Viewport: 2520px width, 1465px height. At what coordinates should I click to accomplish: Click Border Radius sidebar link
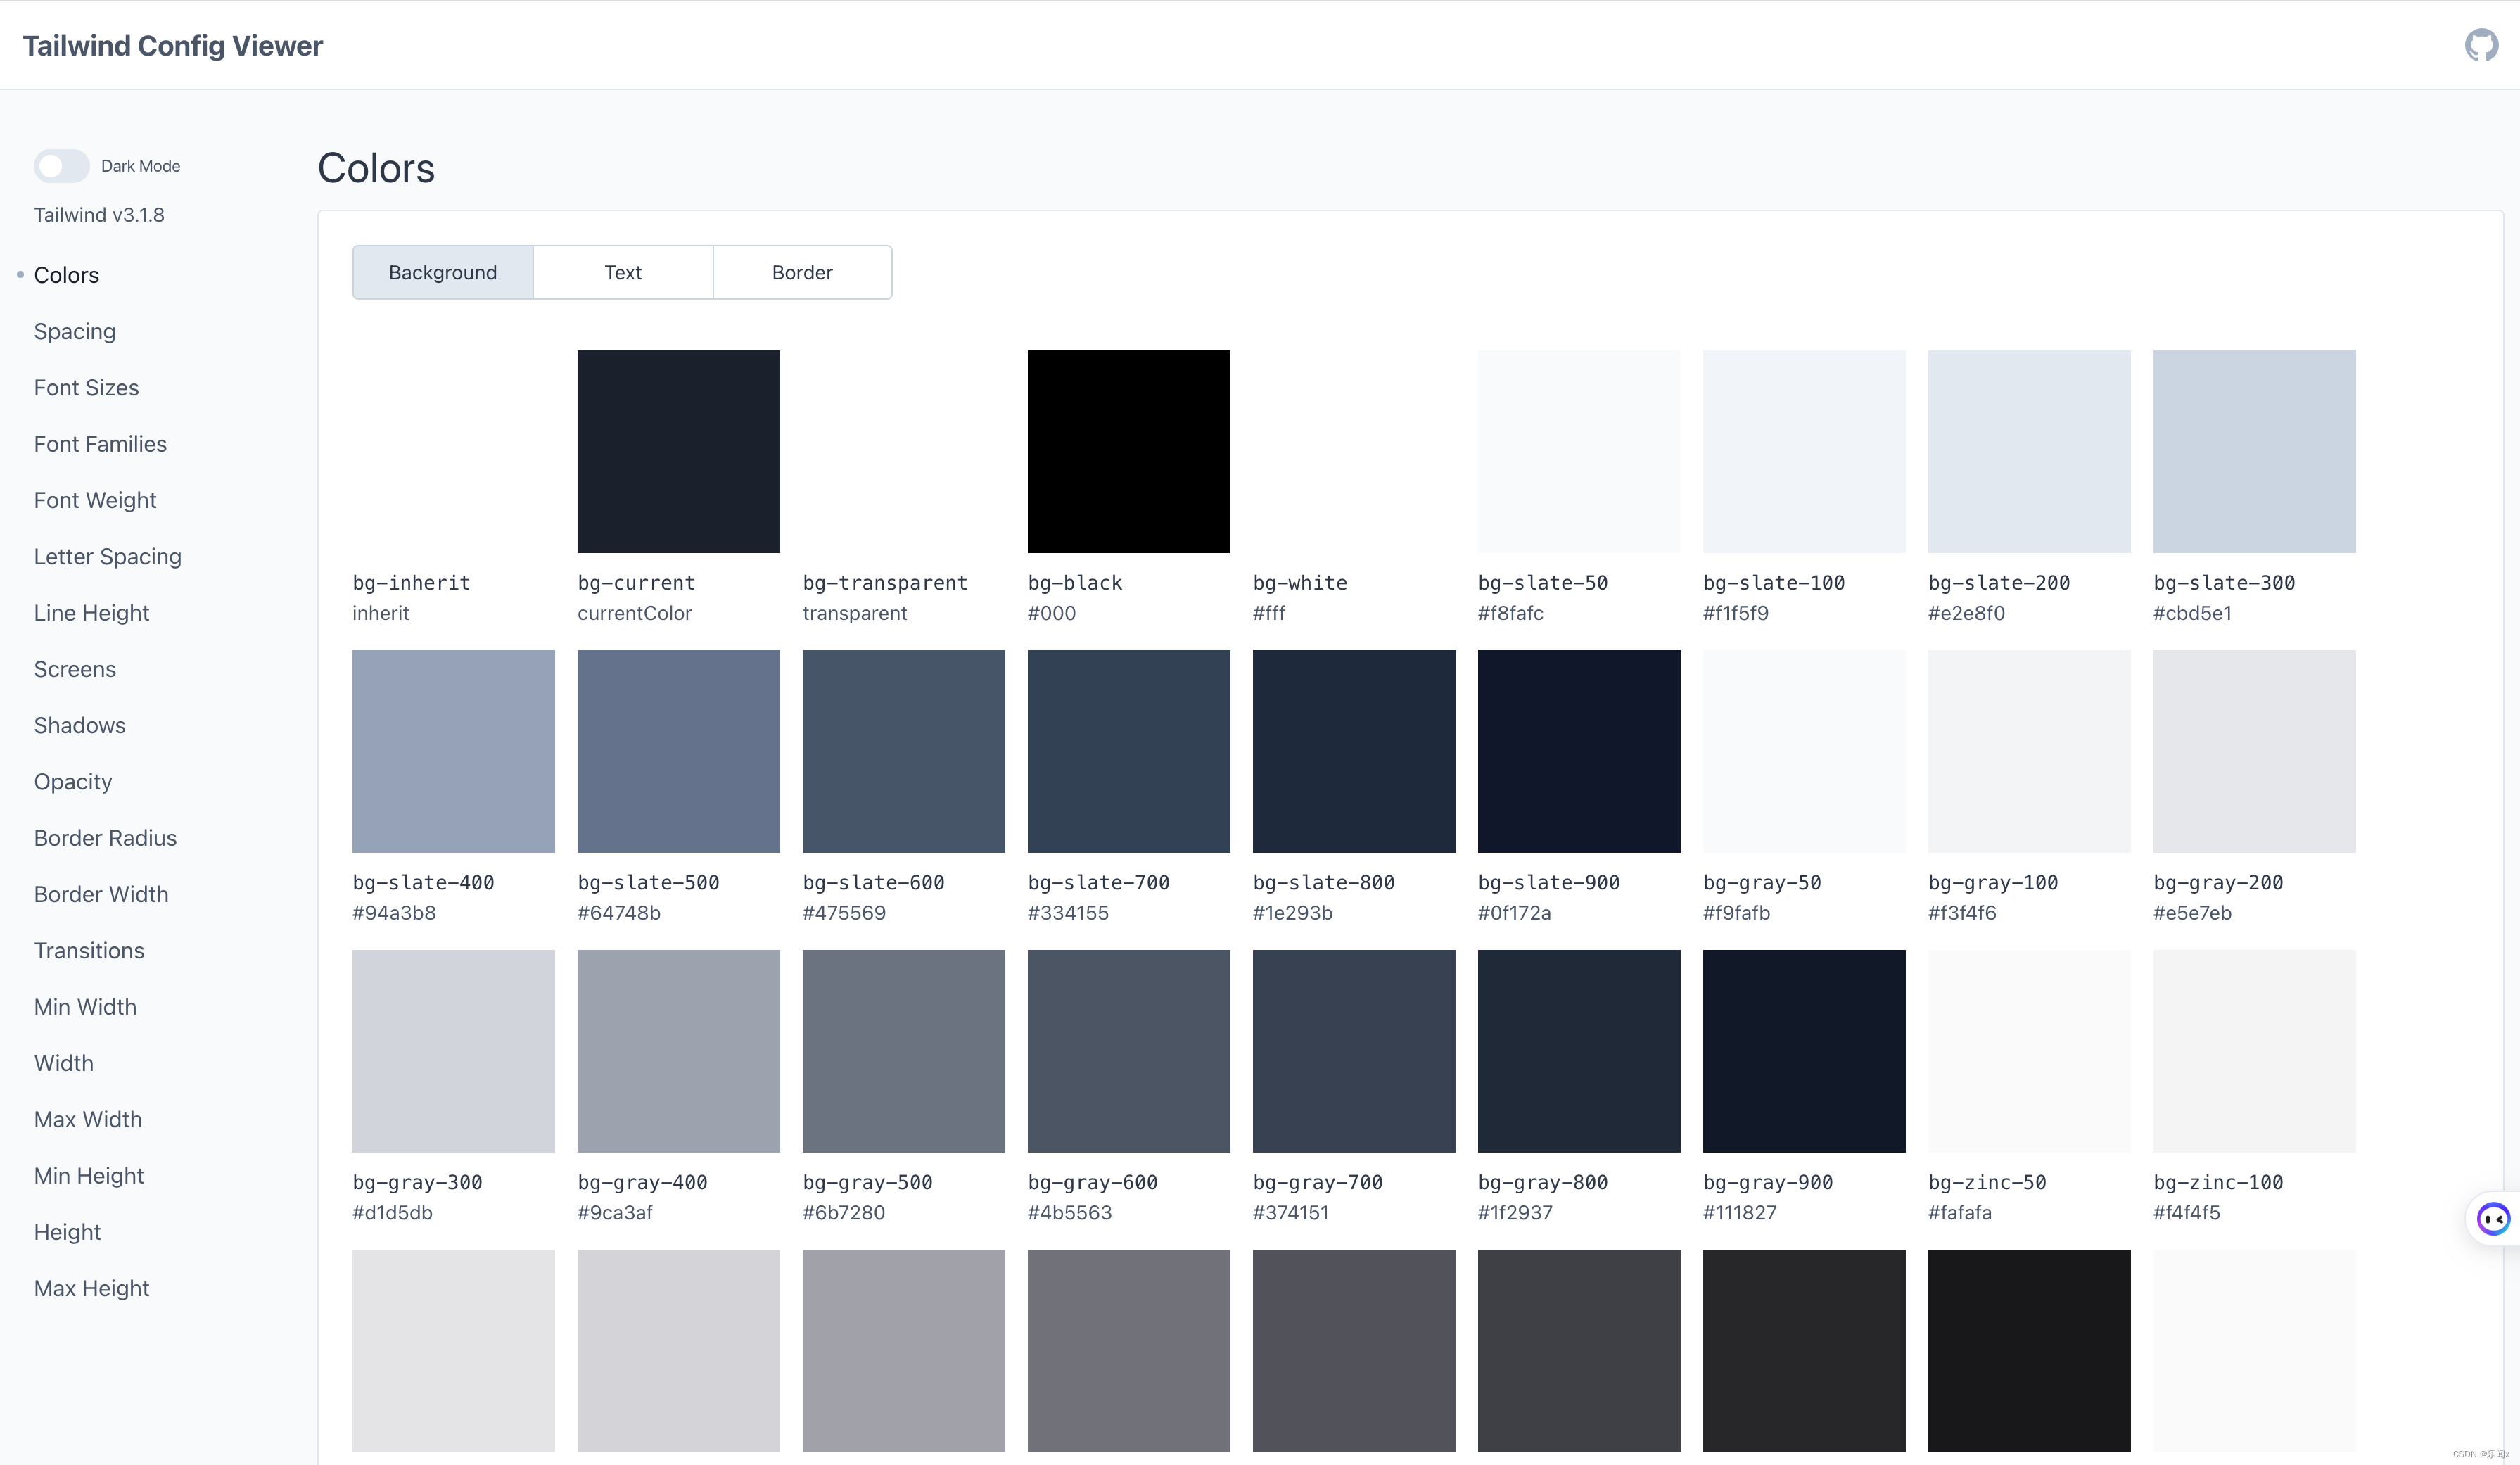point(105,837)
